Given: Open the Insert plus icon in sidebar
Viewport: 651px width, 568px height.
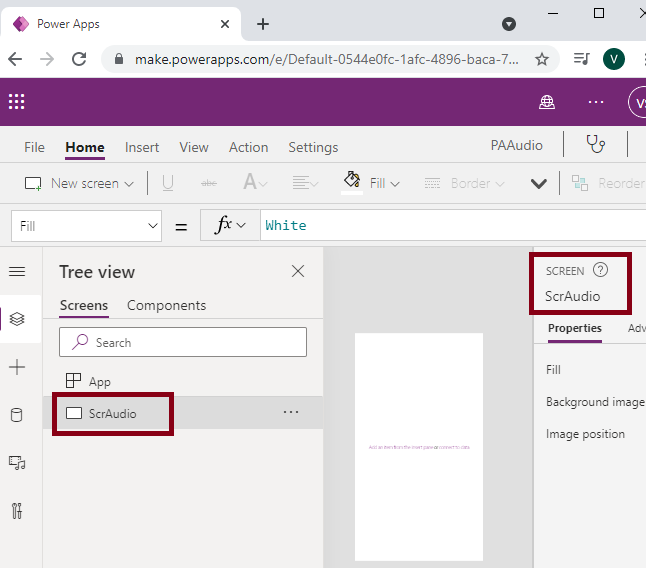Looking at the screenshot, I should click(17, 367).
